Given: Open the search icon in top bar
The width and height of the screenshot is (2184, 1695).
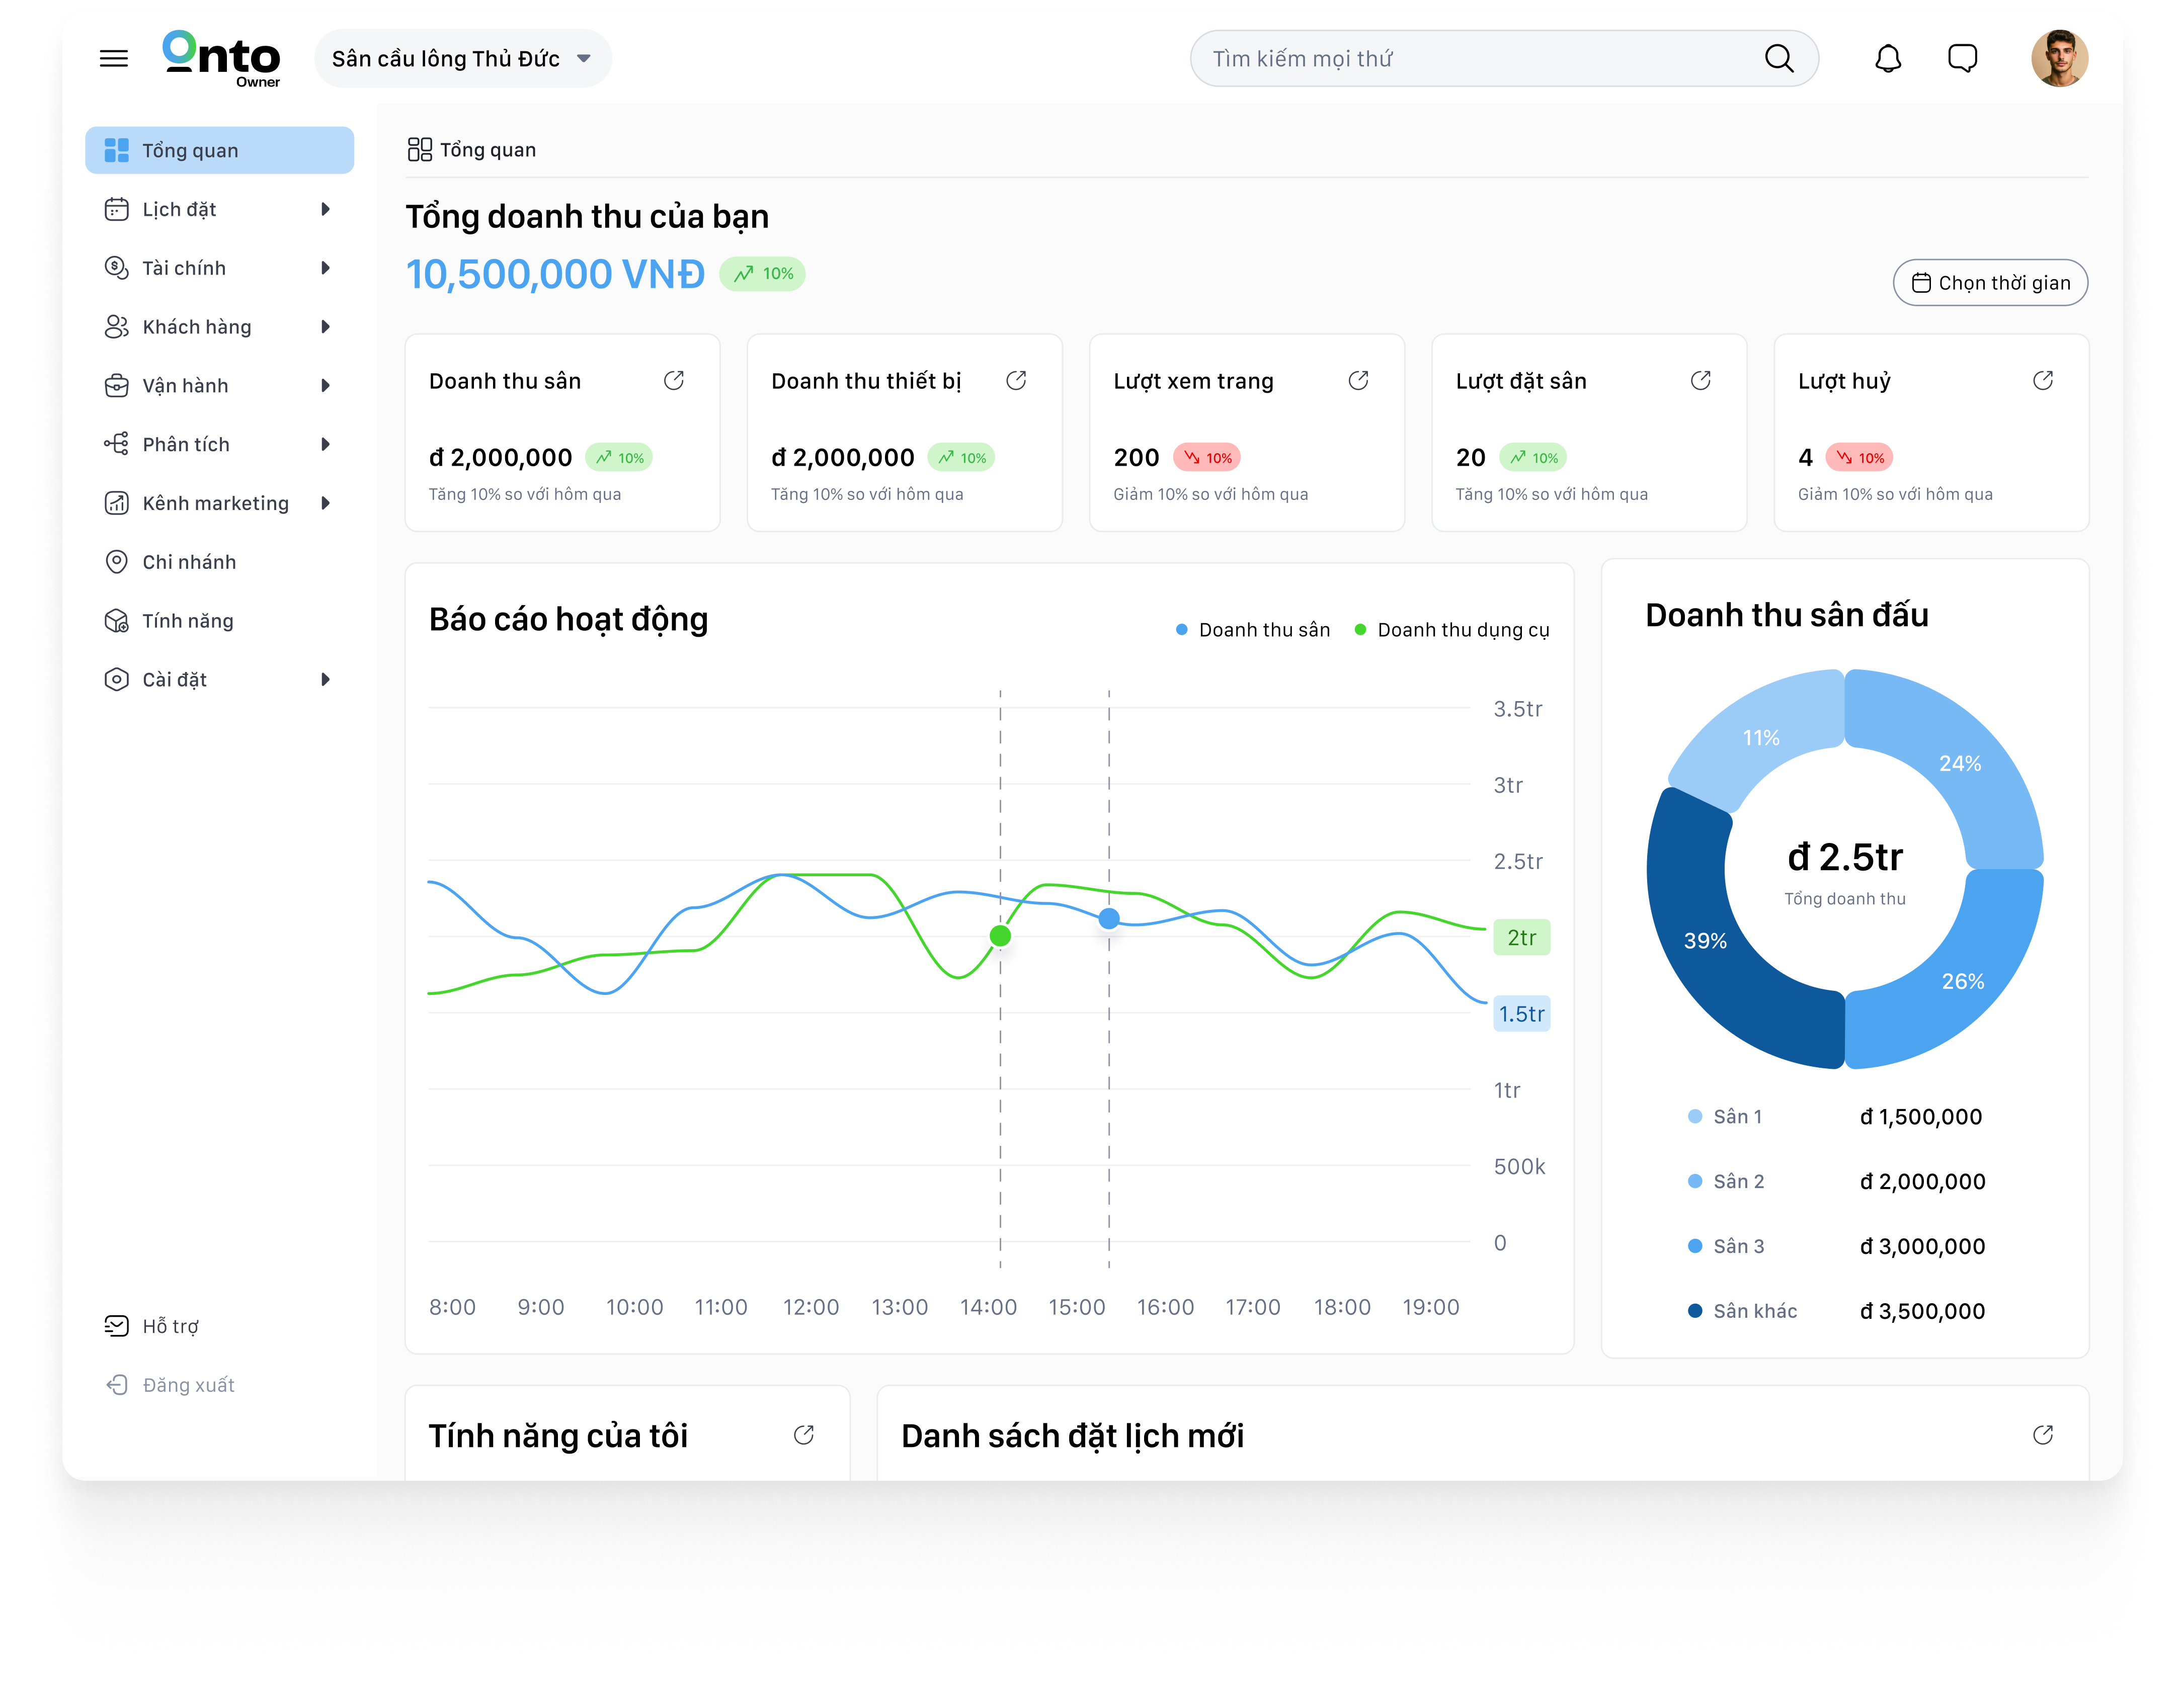Looking at the screenshot, I should [1779, 58].
